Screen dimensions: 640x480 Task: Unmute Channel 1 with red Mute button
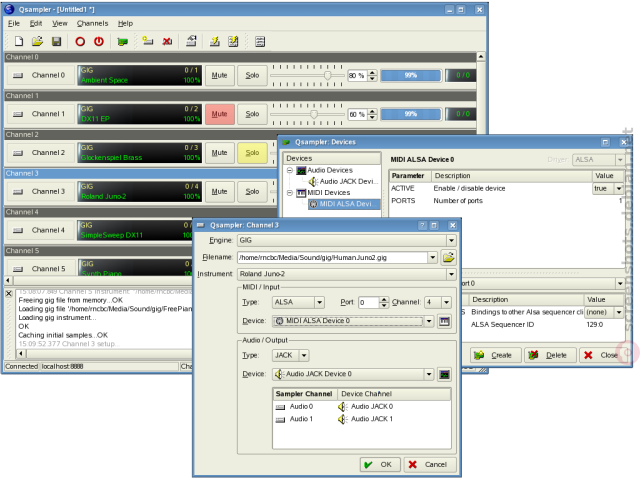[220, 114]
